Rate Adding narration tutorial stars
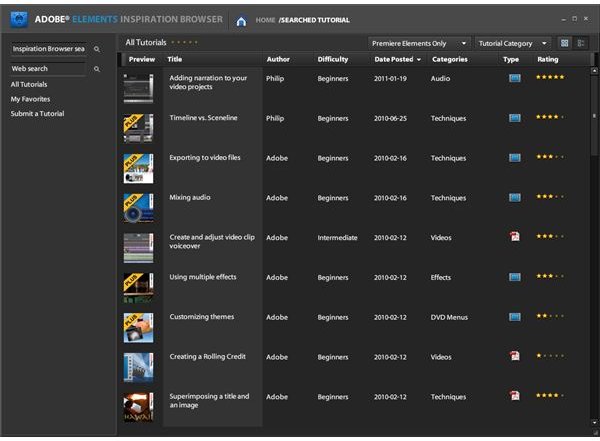 click(550, 77)
